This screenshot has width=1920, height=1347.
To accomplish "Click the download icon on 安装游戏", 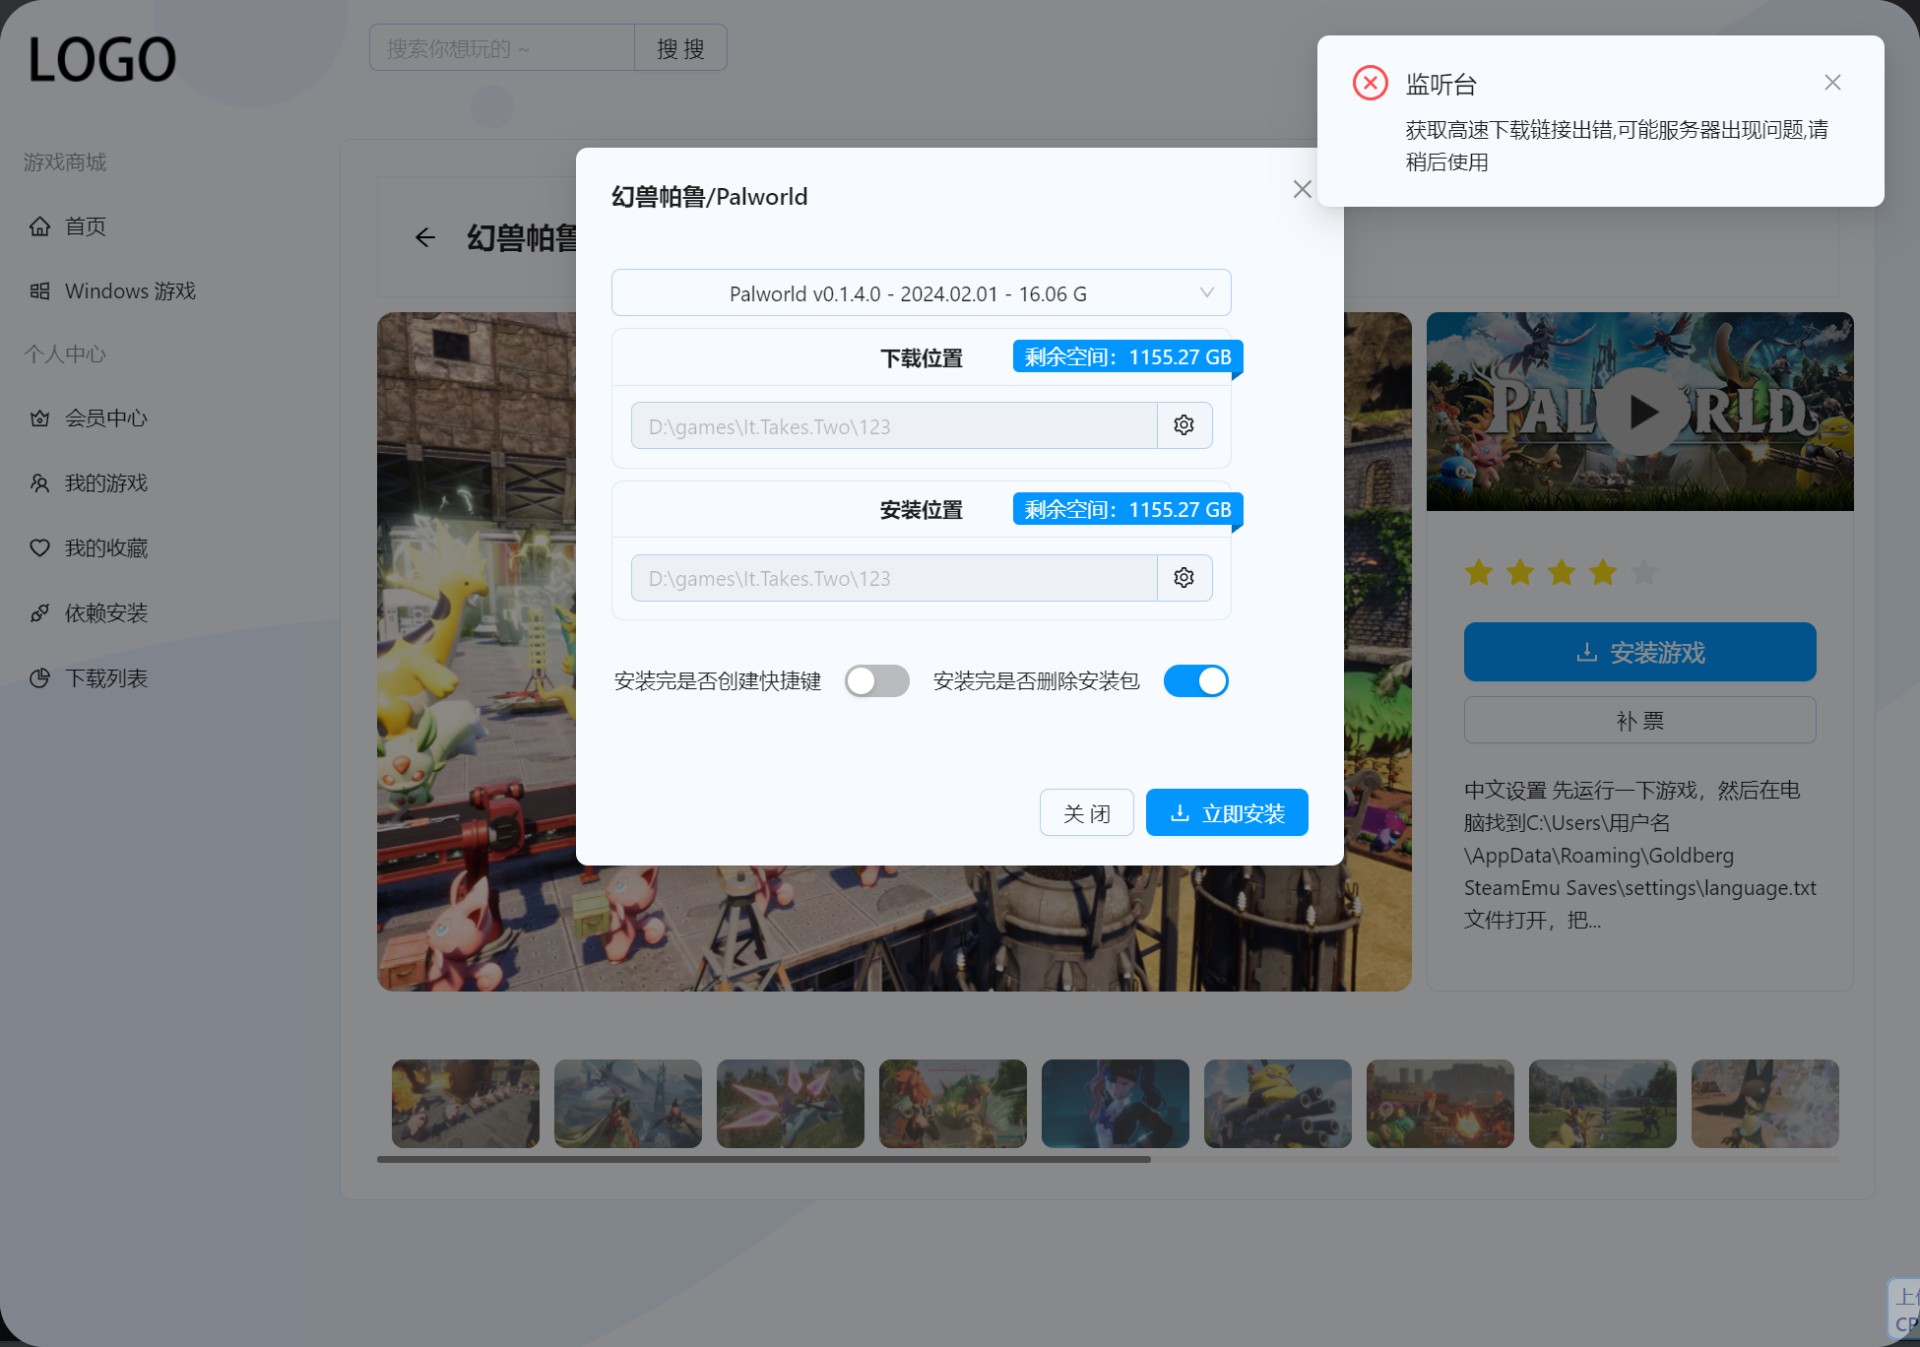I will pyautogui.click(x=1586, y=652).
